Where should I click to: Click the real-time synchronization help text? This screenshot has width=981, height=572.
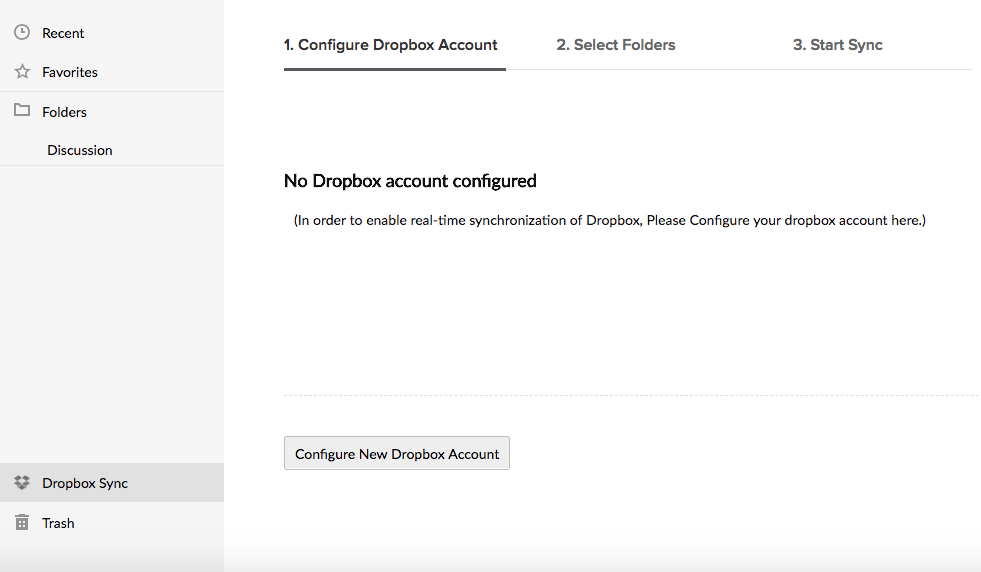click(x=610, y=220)
